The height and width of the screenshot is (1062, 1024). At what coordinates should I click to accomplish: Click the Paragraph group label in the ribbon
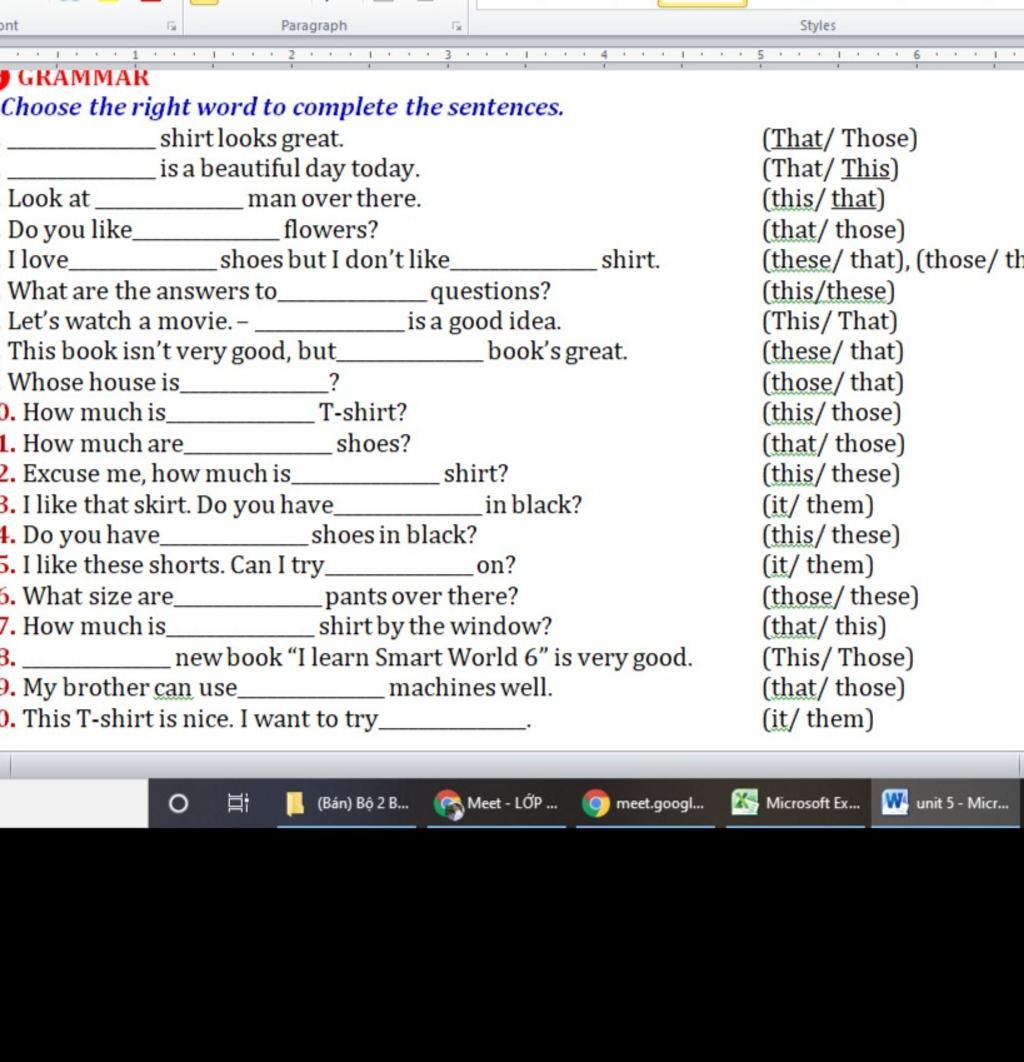[x=314, y=26]
